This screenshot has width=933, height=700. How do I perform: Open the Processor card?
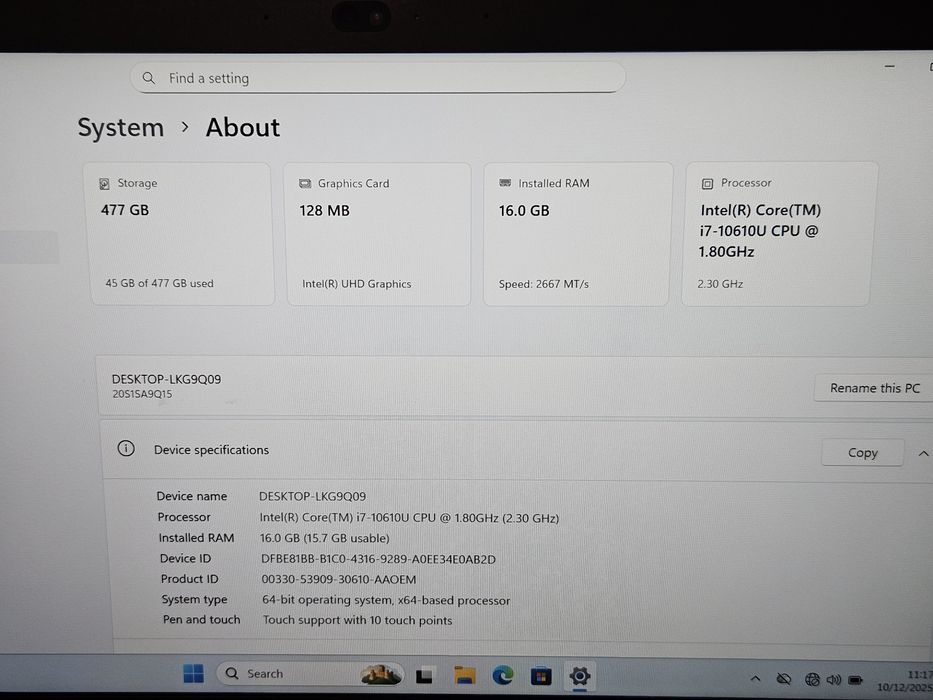pos(779,234)
